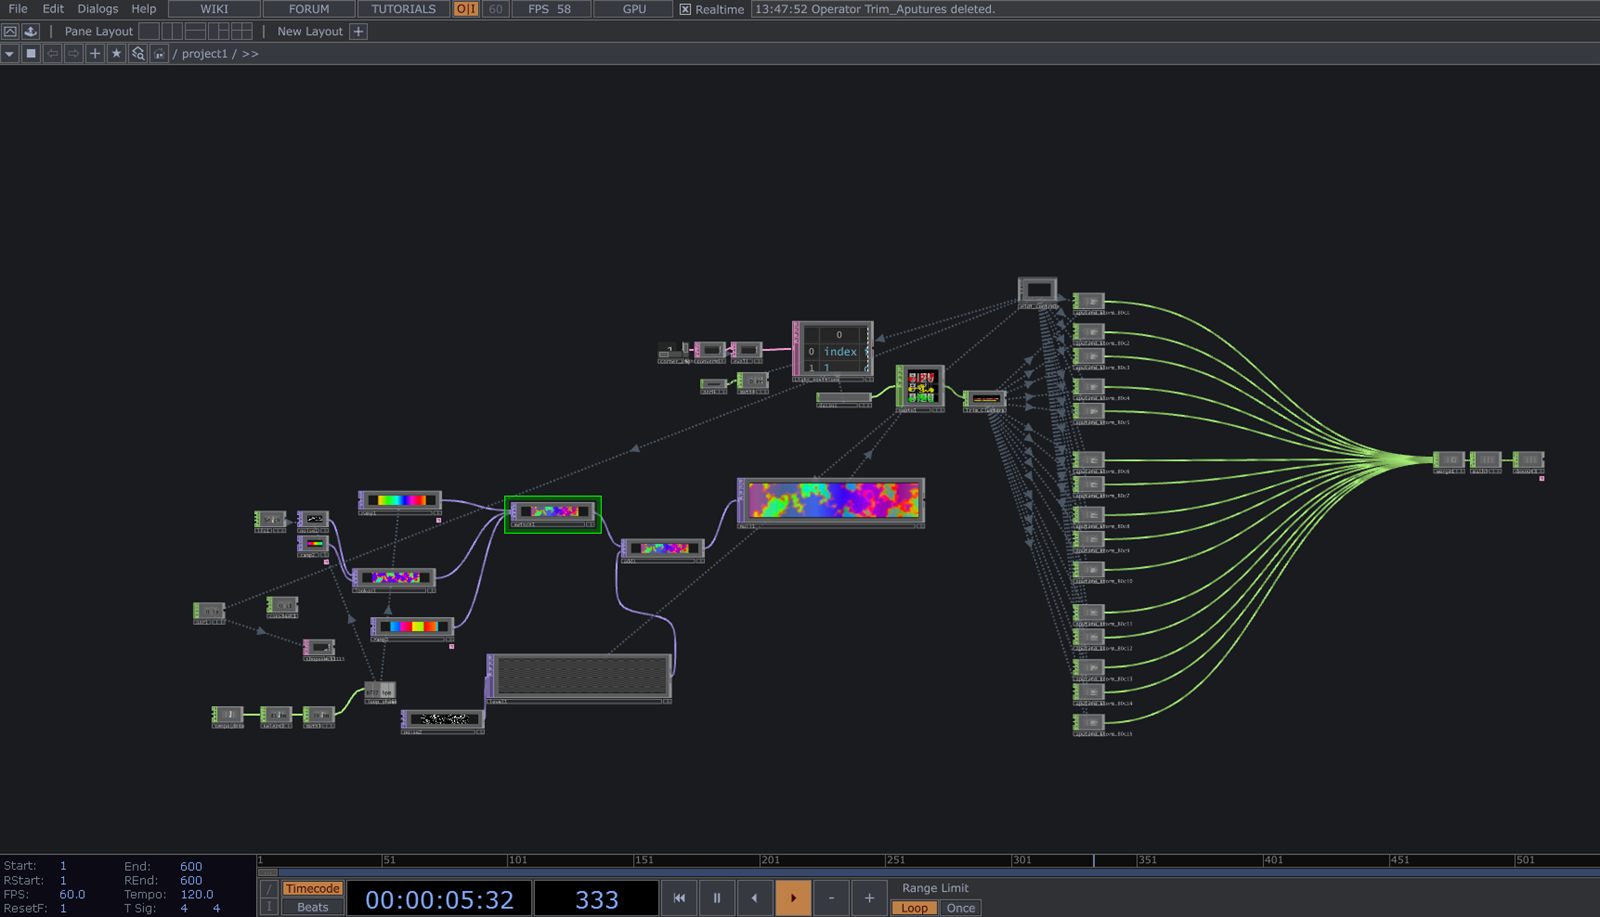This screenshot has width=1600, height=917.
Task: Click the pane square icon
Action: 31,54
